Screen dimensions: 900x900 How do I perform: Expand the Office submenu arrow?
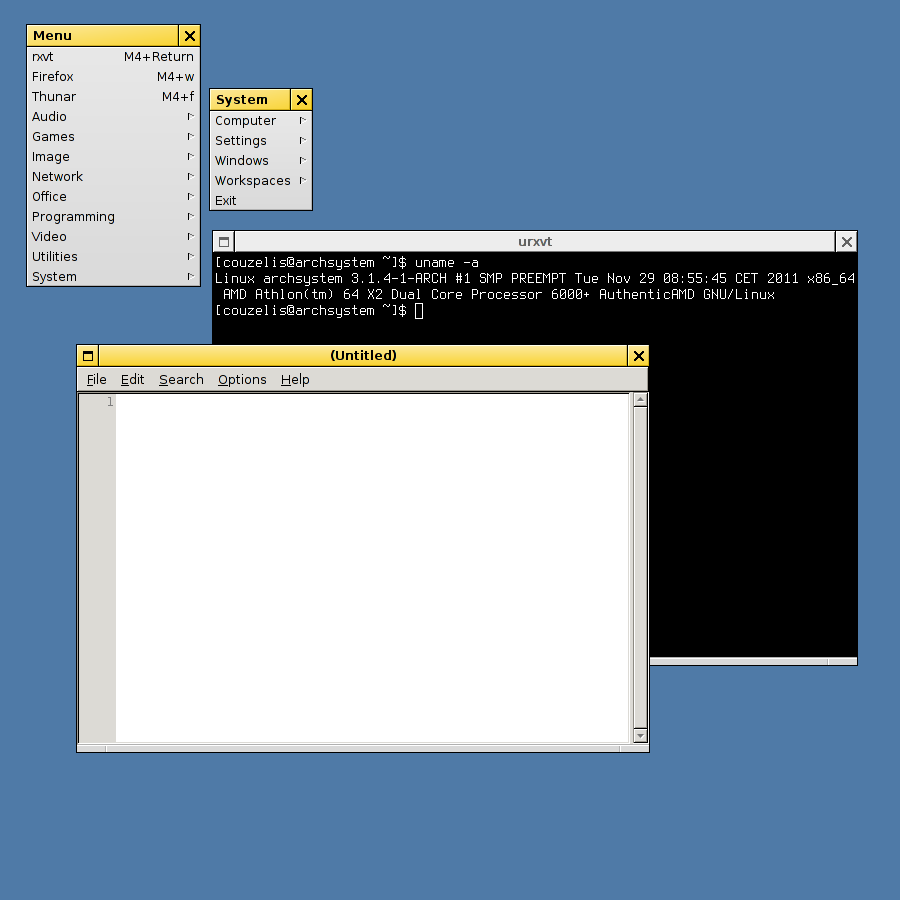coord(191,196)
